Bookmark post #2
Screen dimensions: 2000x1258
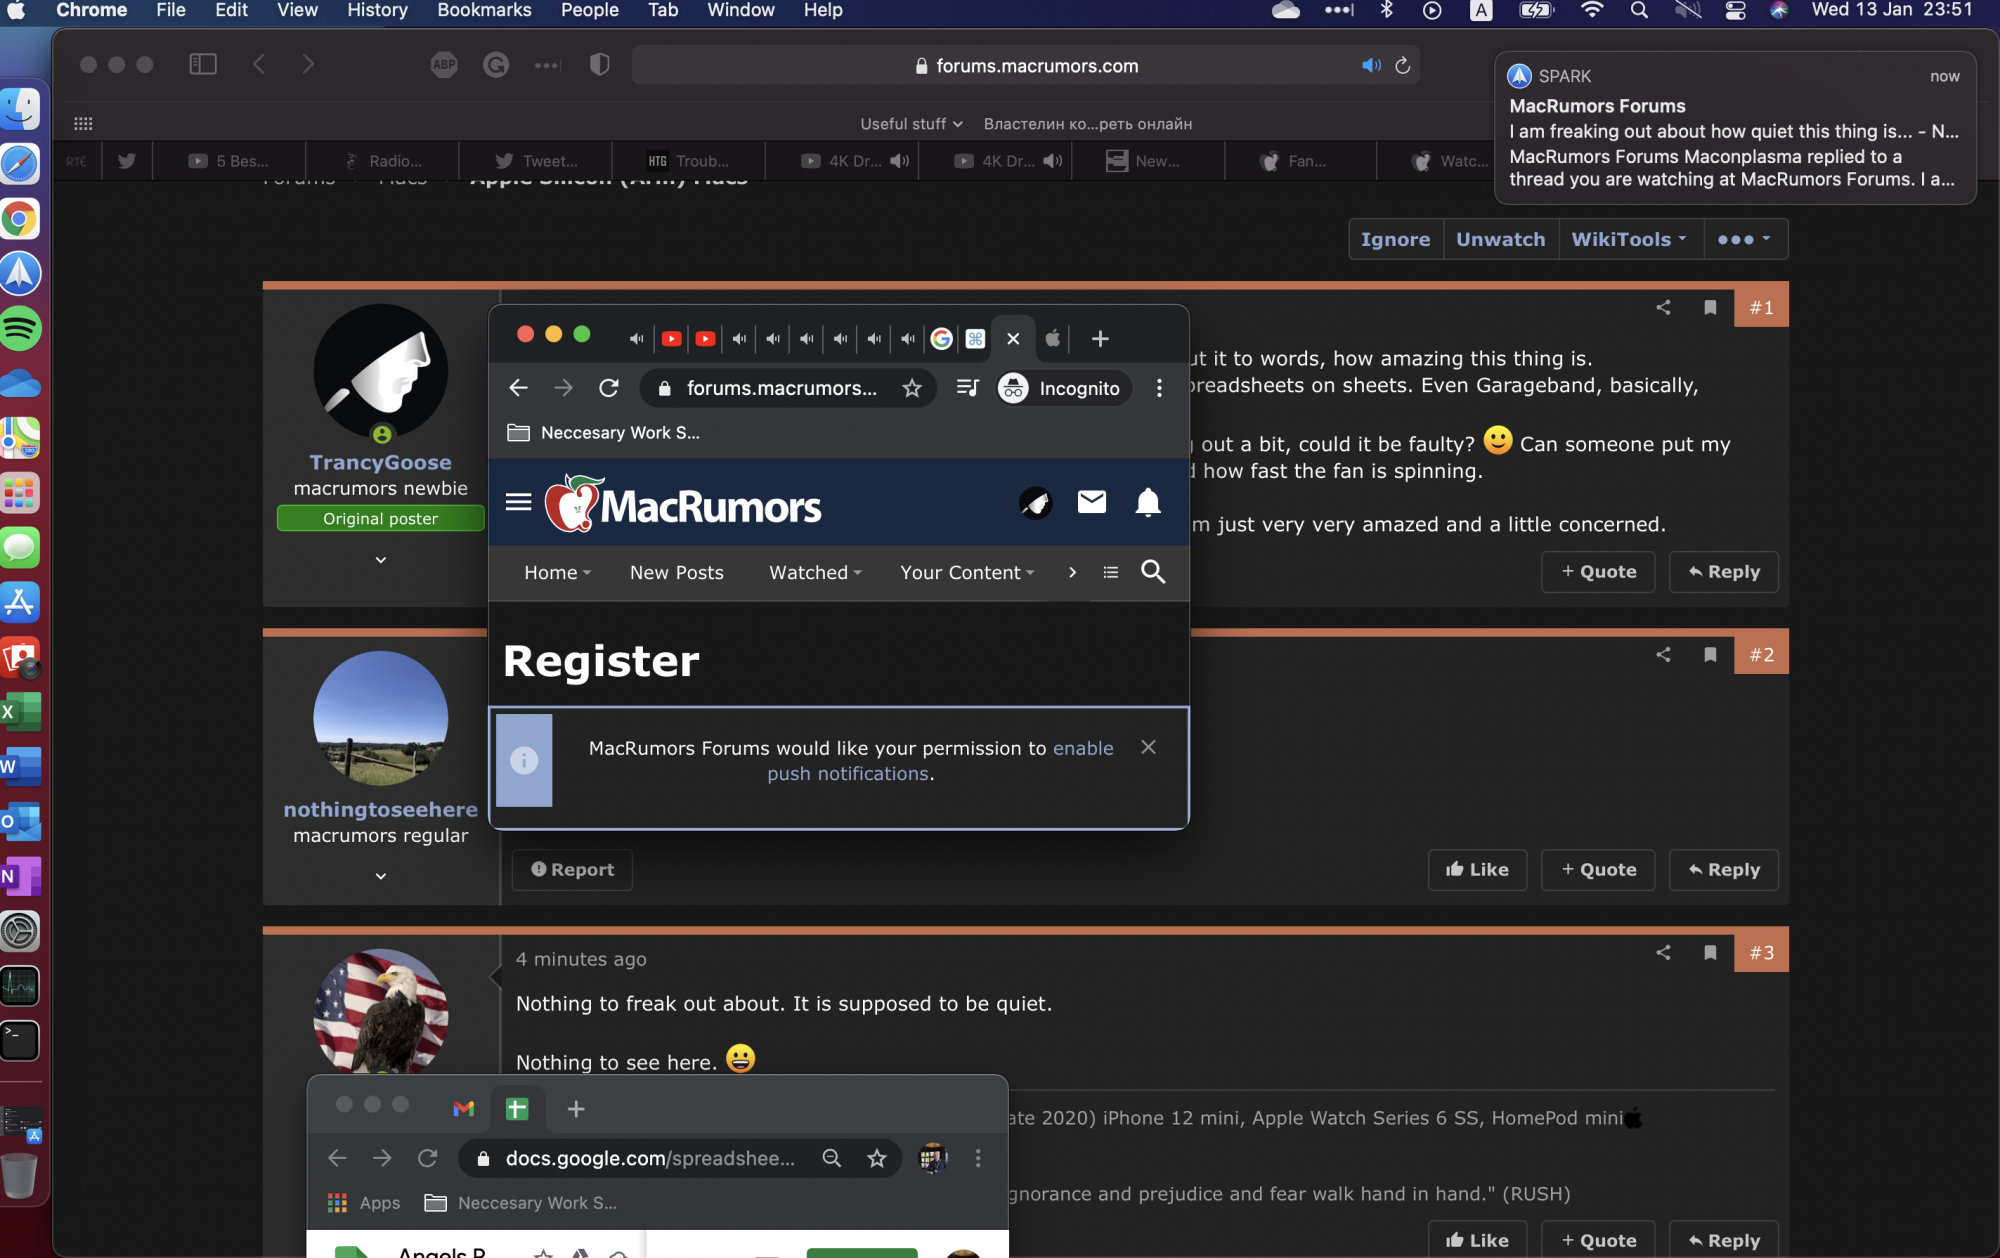tap(1710, 654)
